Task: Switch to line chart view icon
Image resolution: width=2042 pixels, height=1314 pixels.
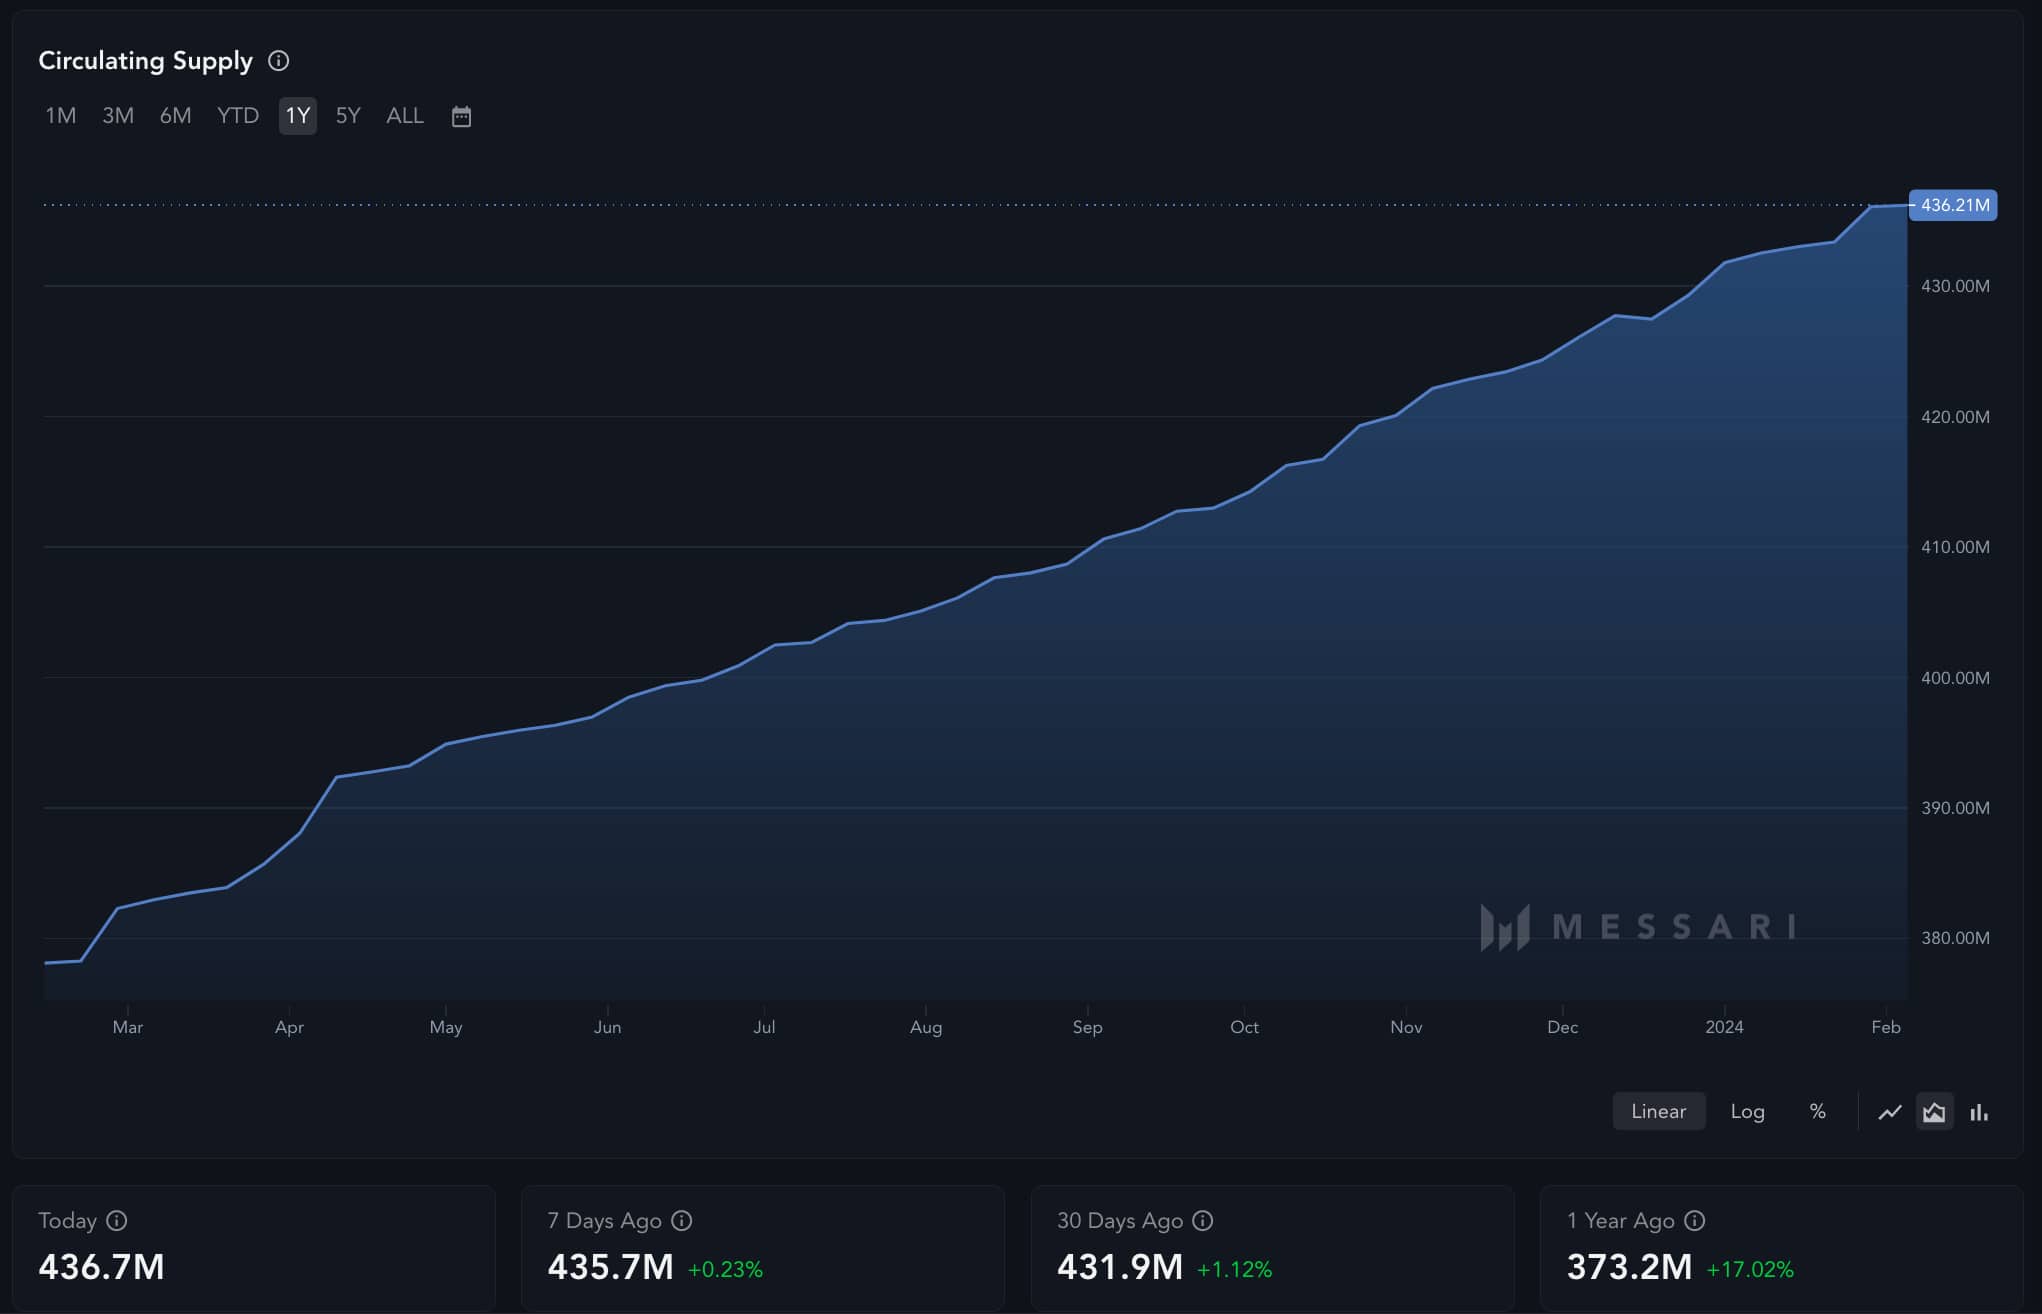Action: pos(1889,1112)
